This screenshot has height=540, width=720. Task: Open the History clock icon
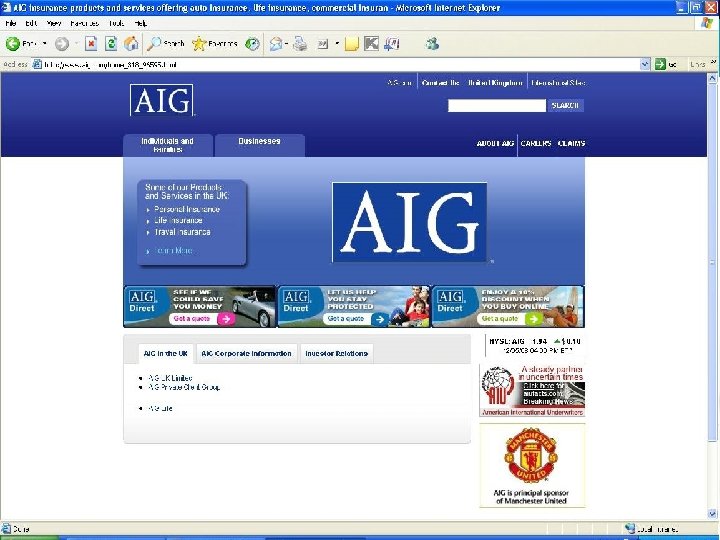pyautogui.click(x=252, y=44)
